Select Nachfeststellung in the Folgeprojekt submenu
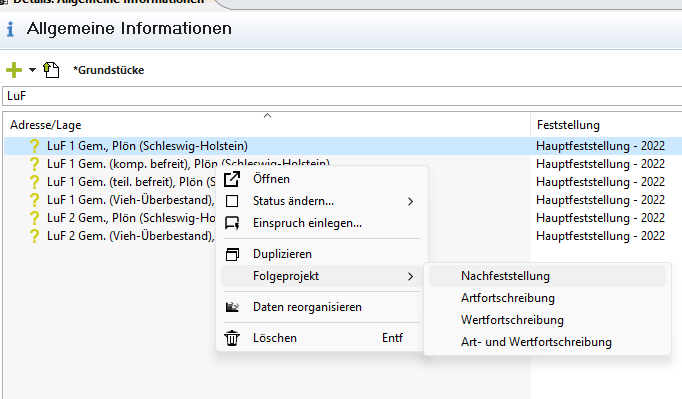Image resolution: width=682 pixels, height=399 pixels. click(547, 276)
